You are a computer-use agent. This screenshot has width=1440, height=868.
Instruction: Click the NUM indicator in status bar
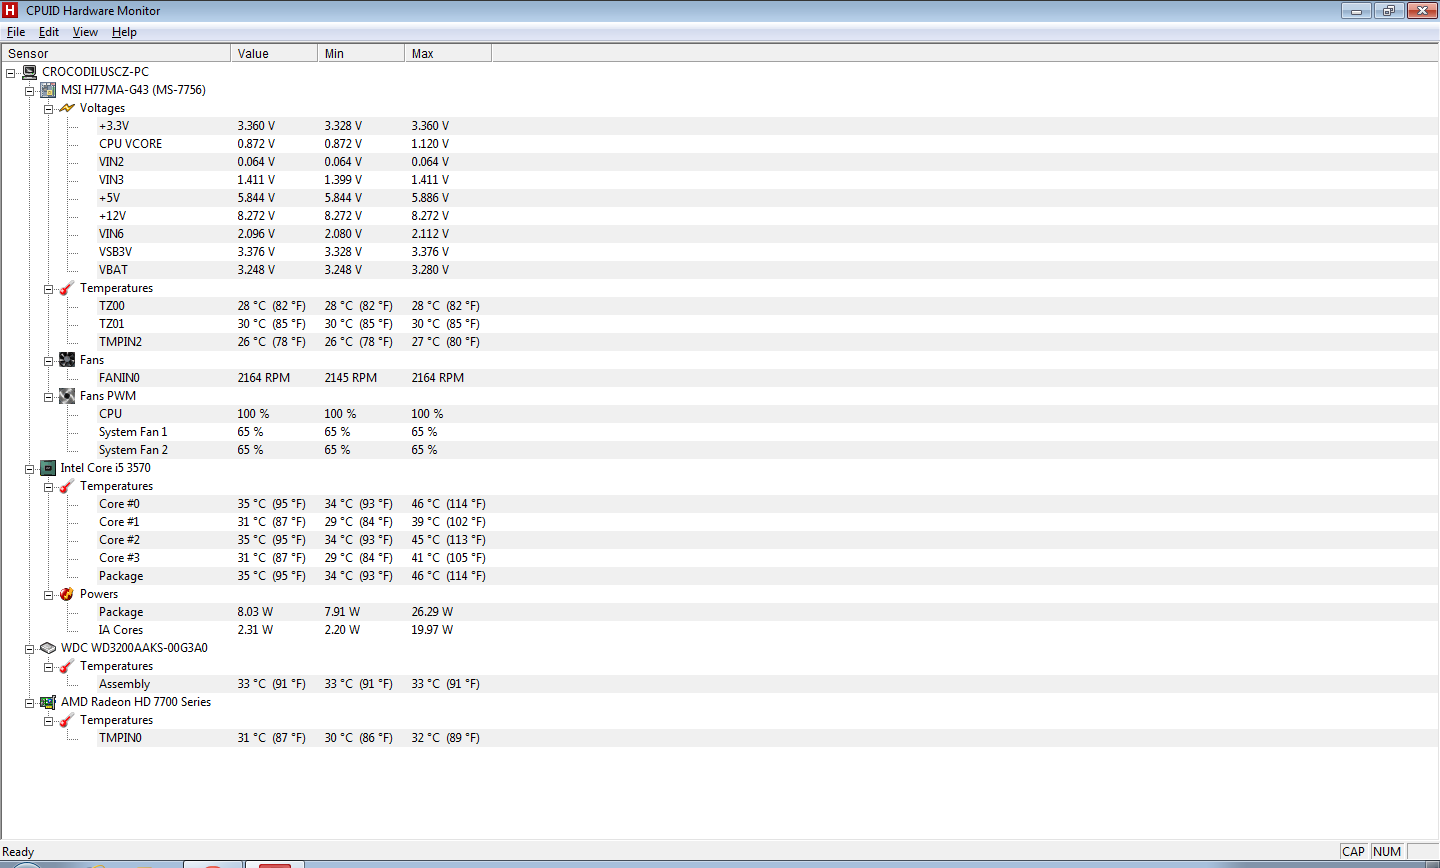pyautogui.click(x=1387, y=852)
